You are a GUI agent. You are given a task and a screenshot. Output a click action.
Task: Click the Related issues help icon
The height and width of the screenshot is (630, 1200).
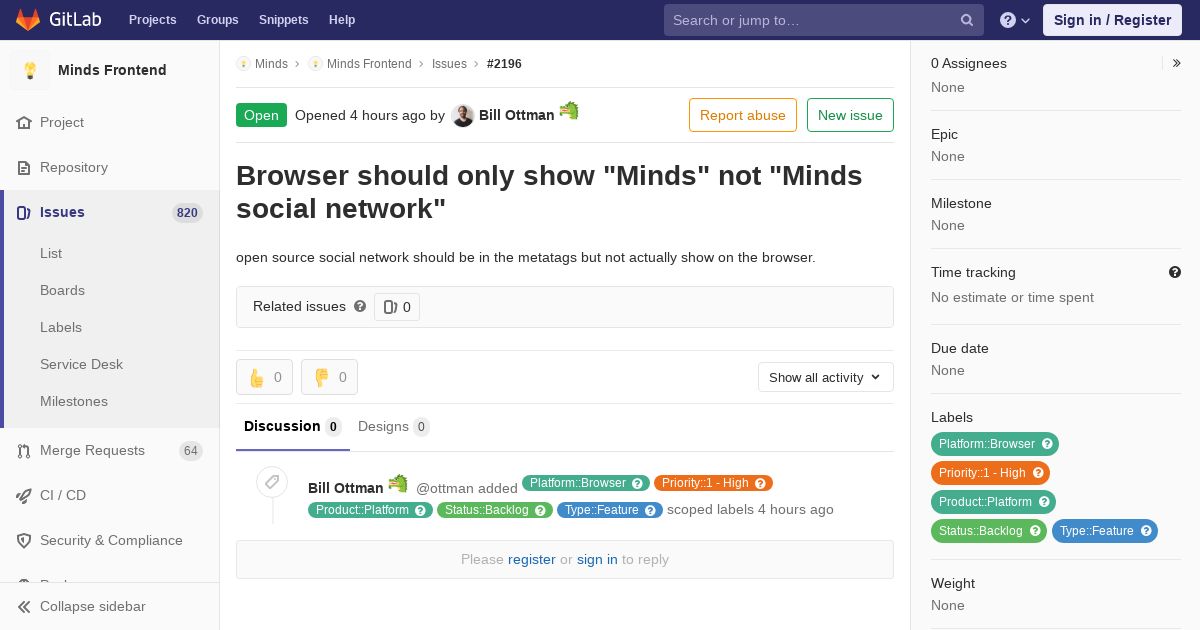360,306
